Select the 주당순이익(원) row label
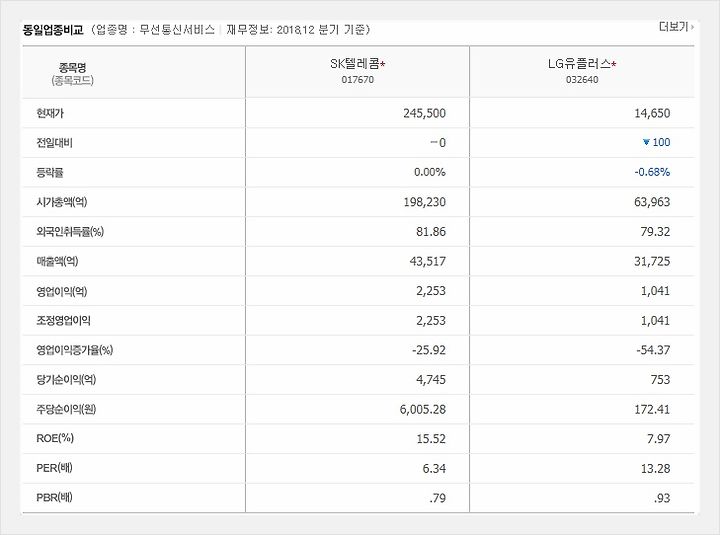This screenshot has height=535, width=720. (x=66, y=409)
